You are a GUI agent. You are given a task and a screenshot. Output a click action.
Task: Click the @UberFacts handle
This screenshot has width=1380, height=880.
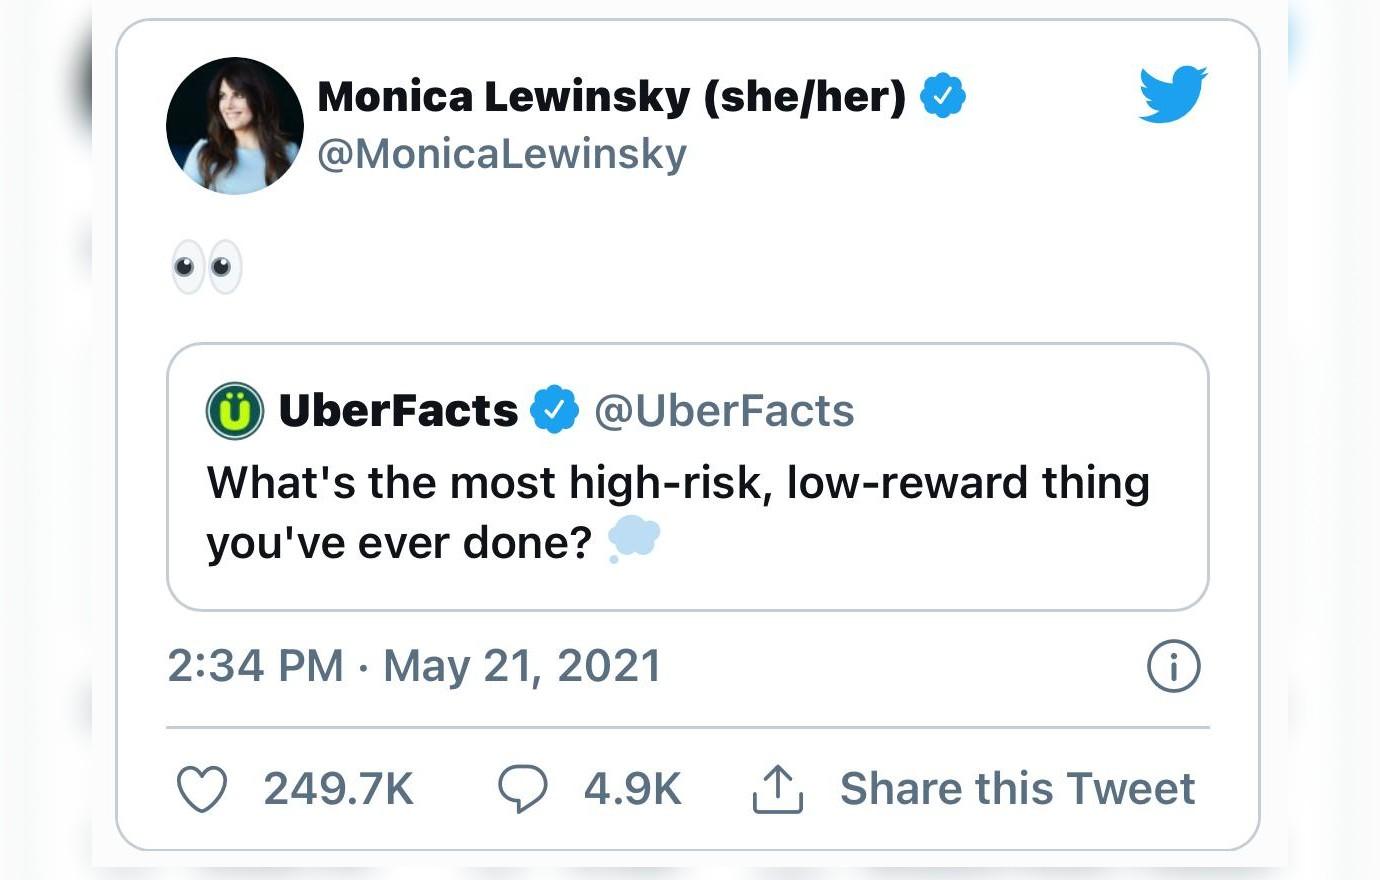click(x=727, y=409)
